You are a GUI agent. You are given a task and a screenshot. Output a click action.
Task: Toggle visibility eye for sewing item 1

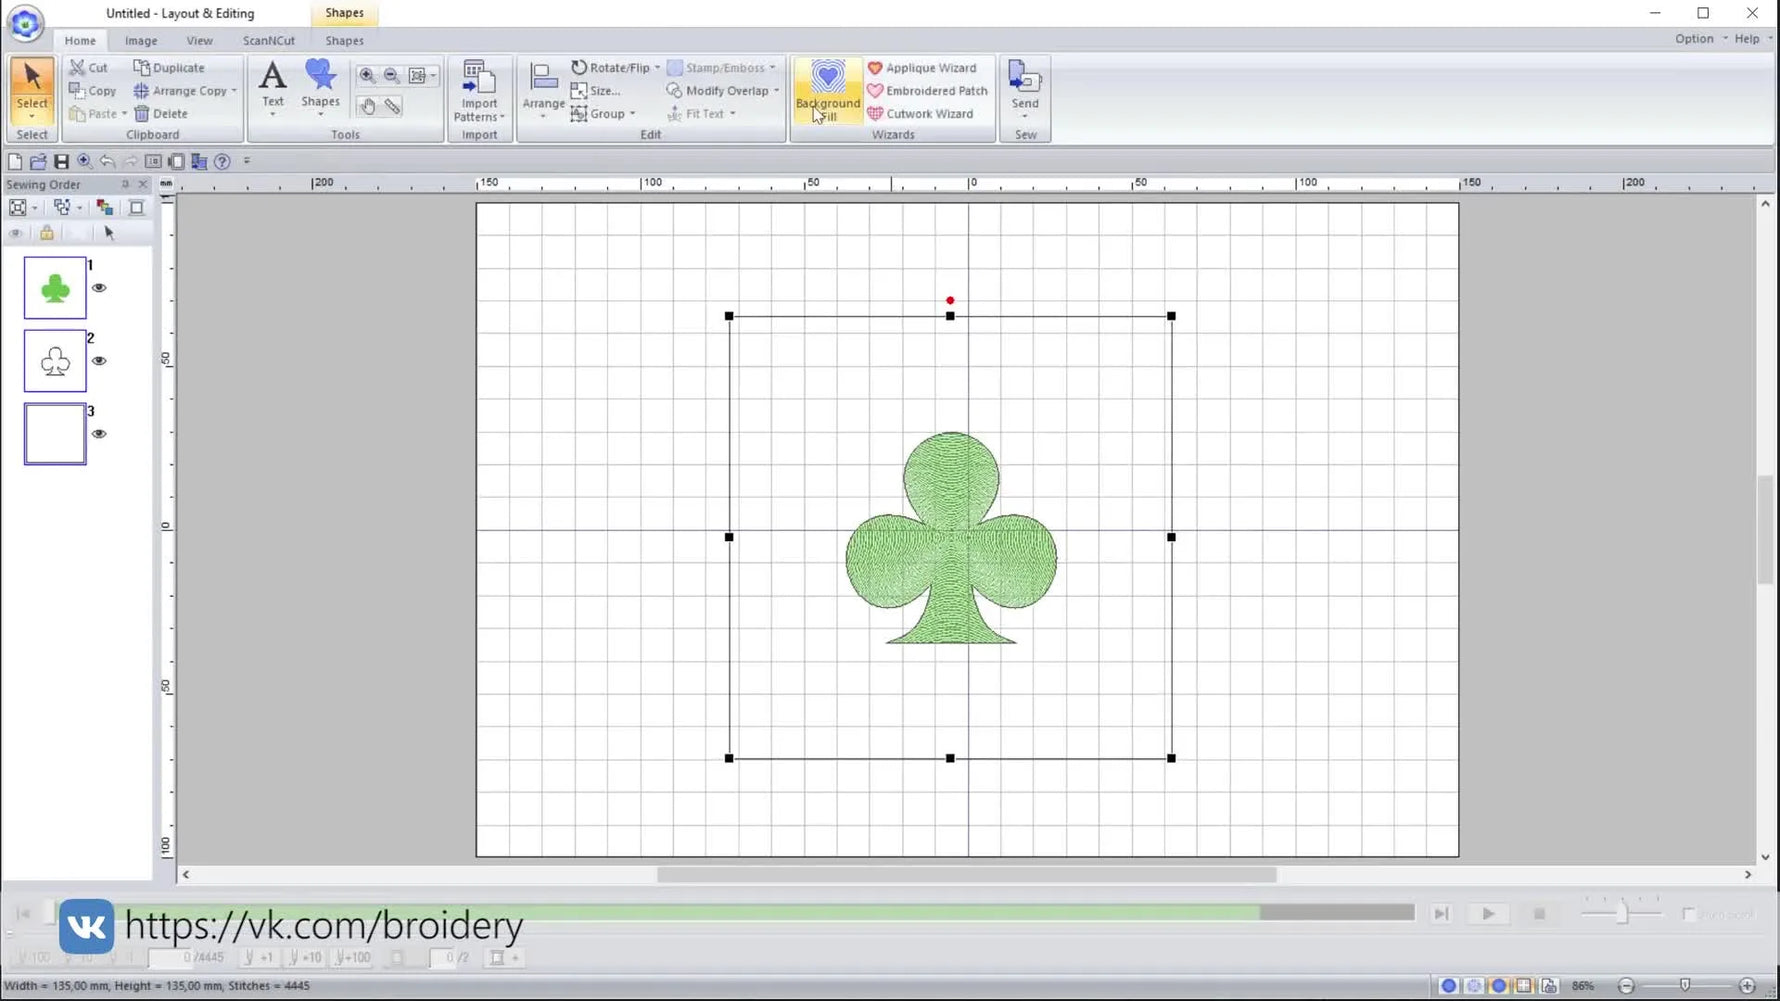pyautogui.click(x=99, y=288)
